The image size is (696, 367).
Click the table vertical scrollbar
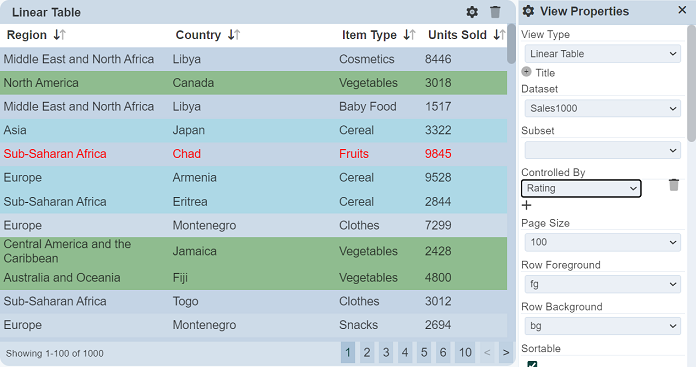click(x=511, y=43)
